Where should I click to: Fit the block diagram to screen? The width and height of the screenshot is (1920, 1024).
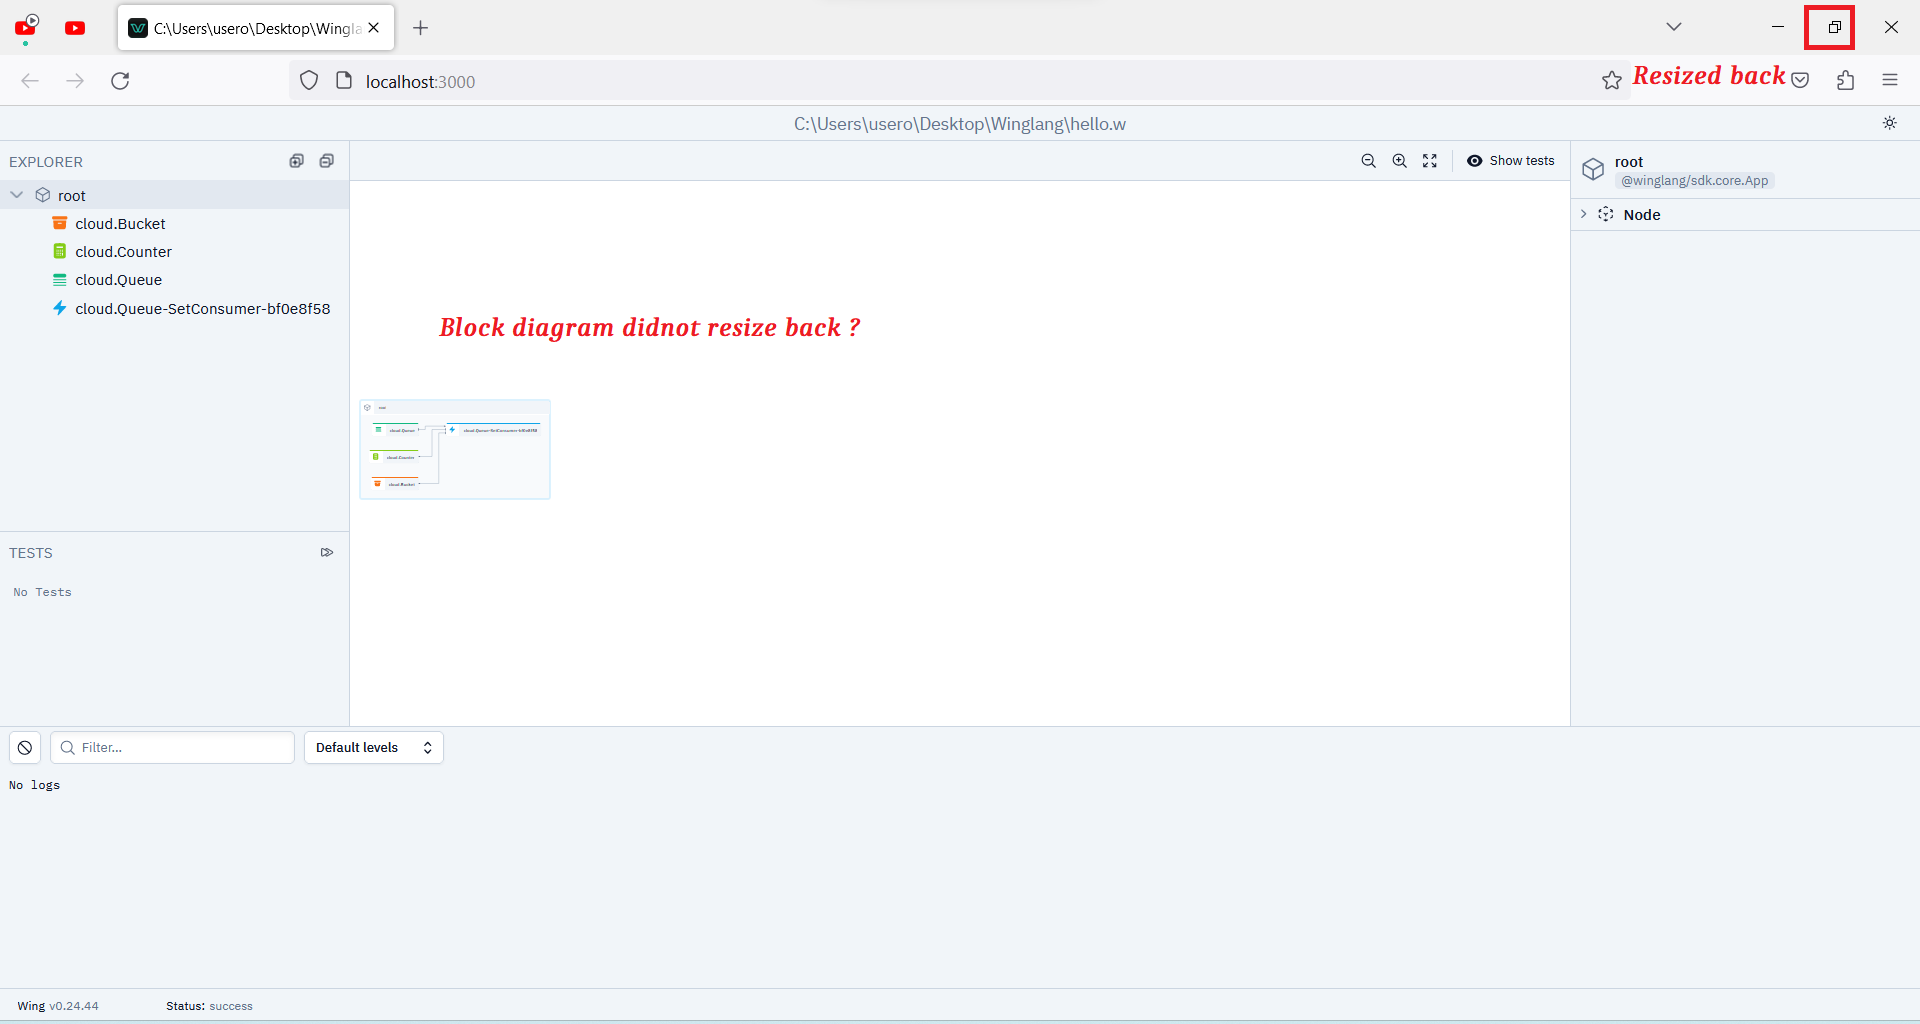tap(1429, 160)
